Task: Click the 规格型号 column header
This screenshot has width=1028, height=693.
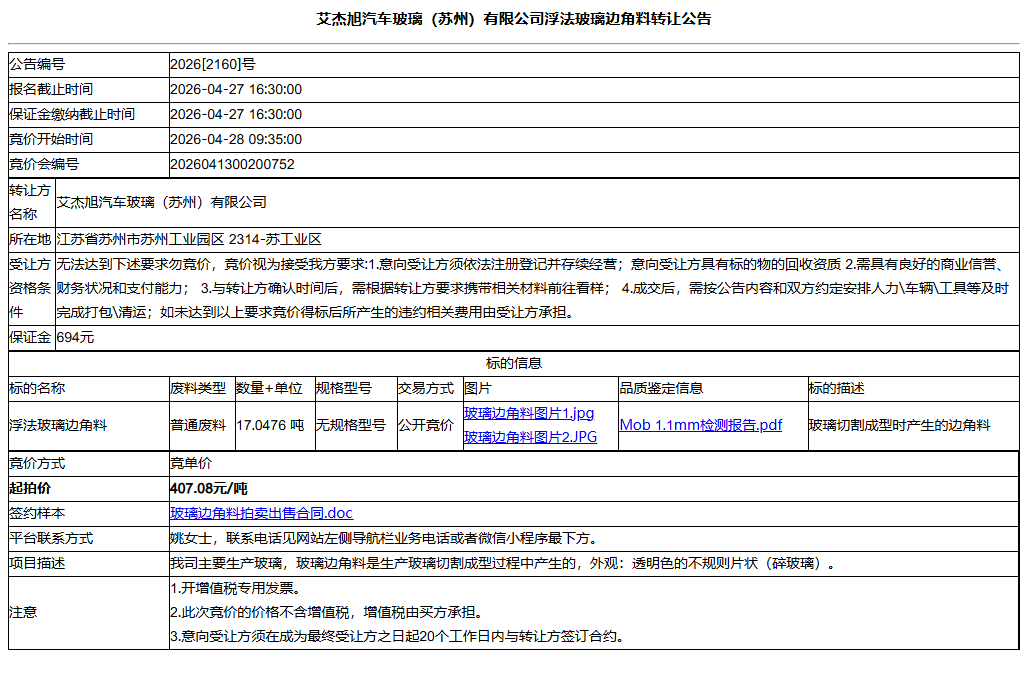Action: [344, 388]
